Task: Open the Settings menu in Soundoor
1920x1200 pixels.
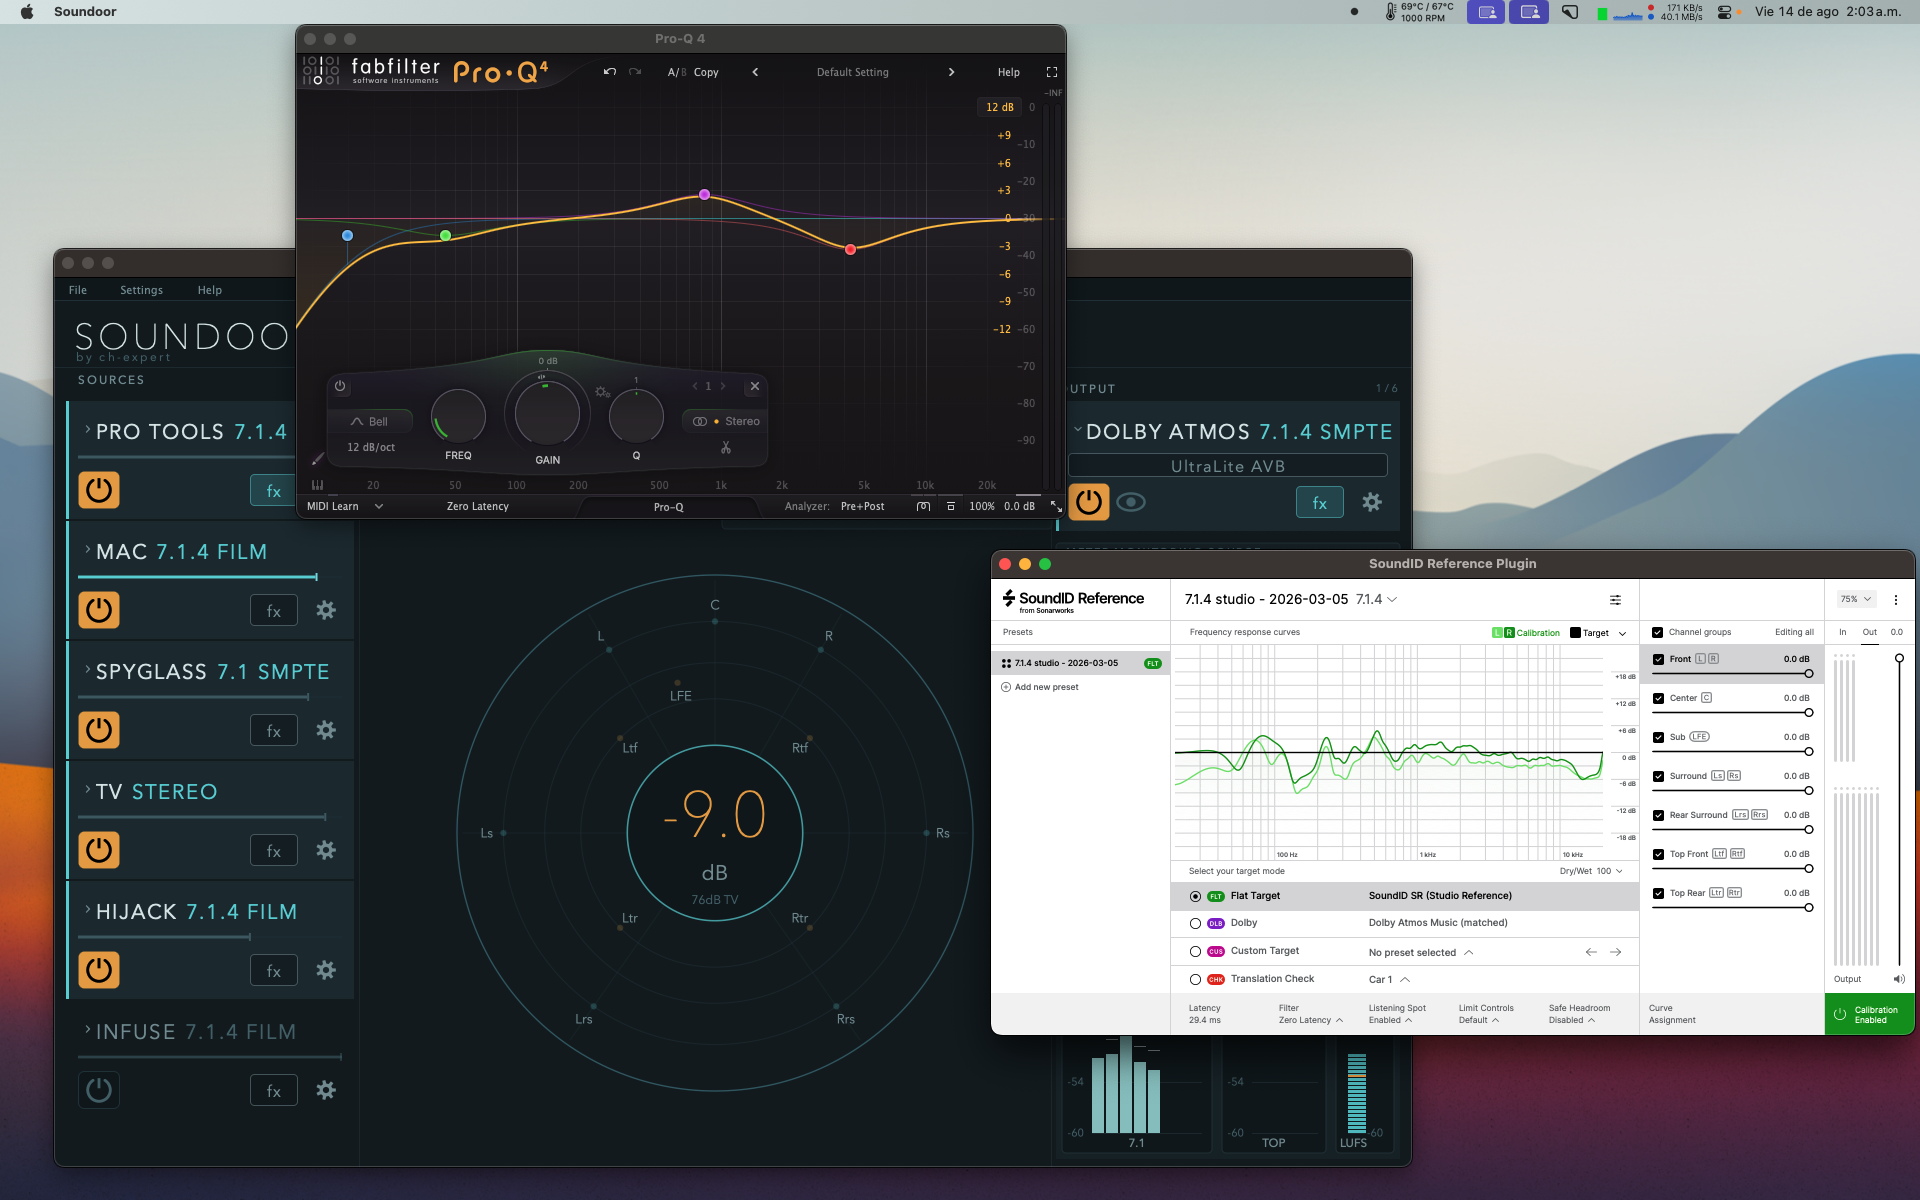Action: coord(141,290)
